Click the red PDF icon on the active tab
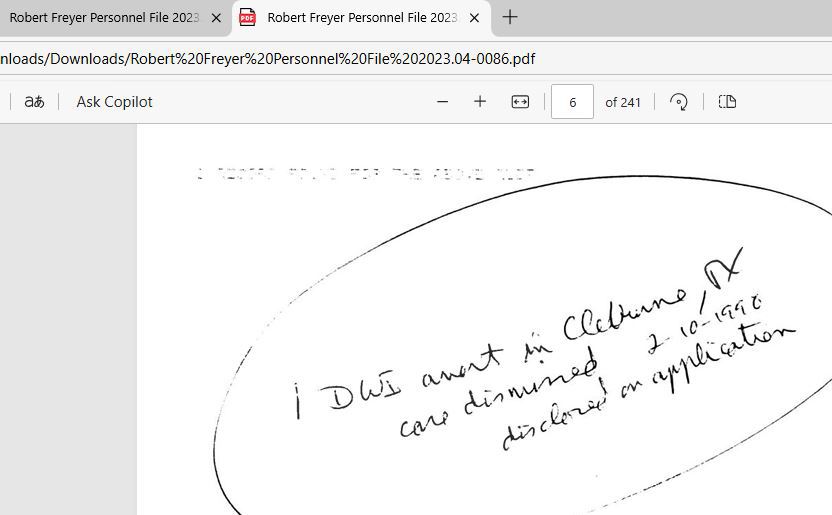This screenshot has height=515, width=832. tap(247, 18)
